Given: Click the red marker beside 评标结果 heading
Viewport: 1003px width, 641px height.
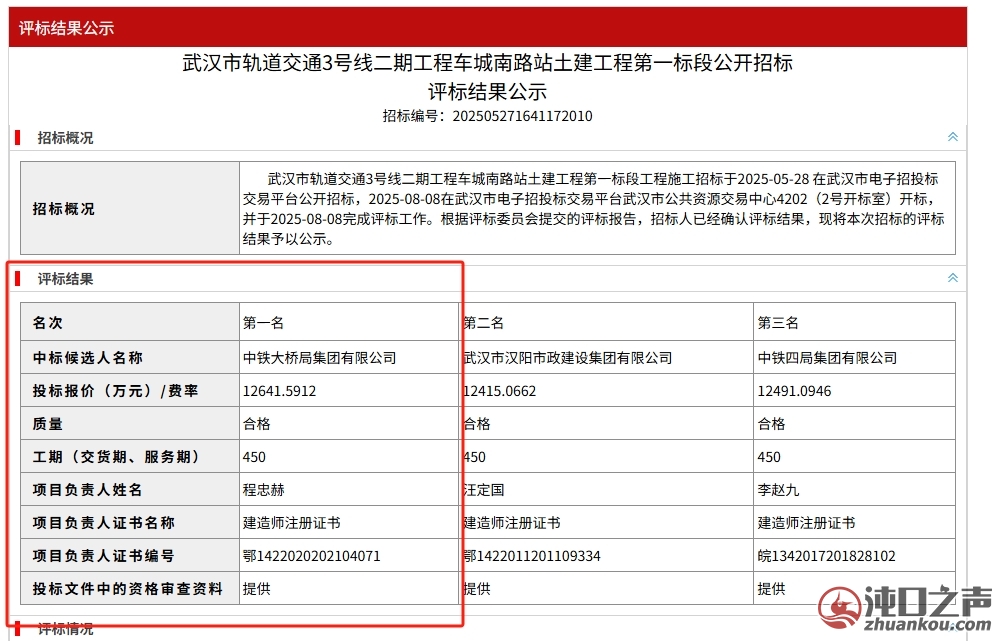Looking at the screenshot, I should click(x=18, y=279).
